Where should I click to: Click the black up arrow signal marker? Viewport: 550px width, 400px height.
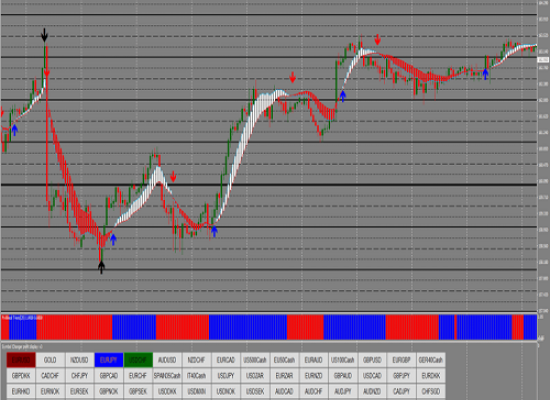(x=101, y=267)
